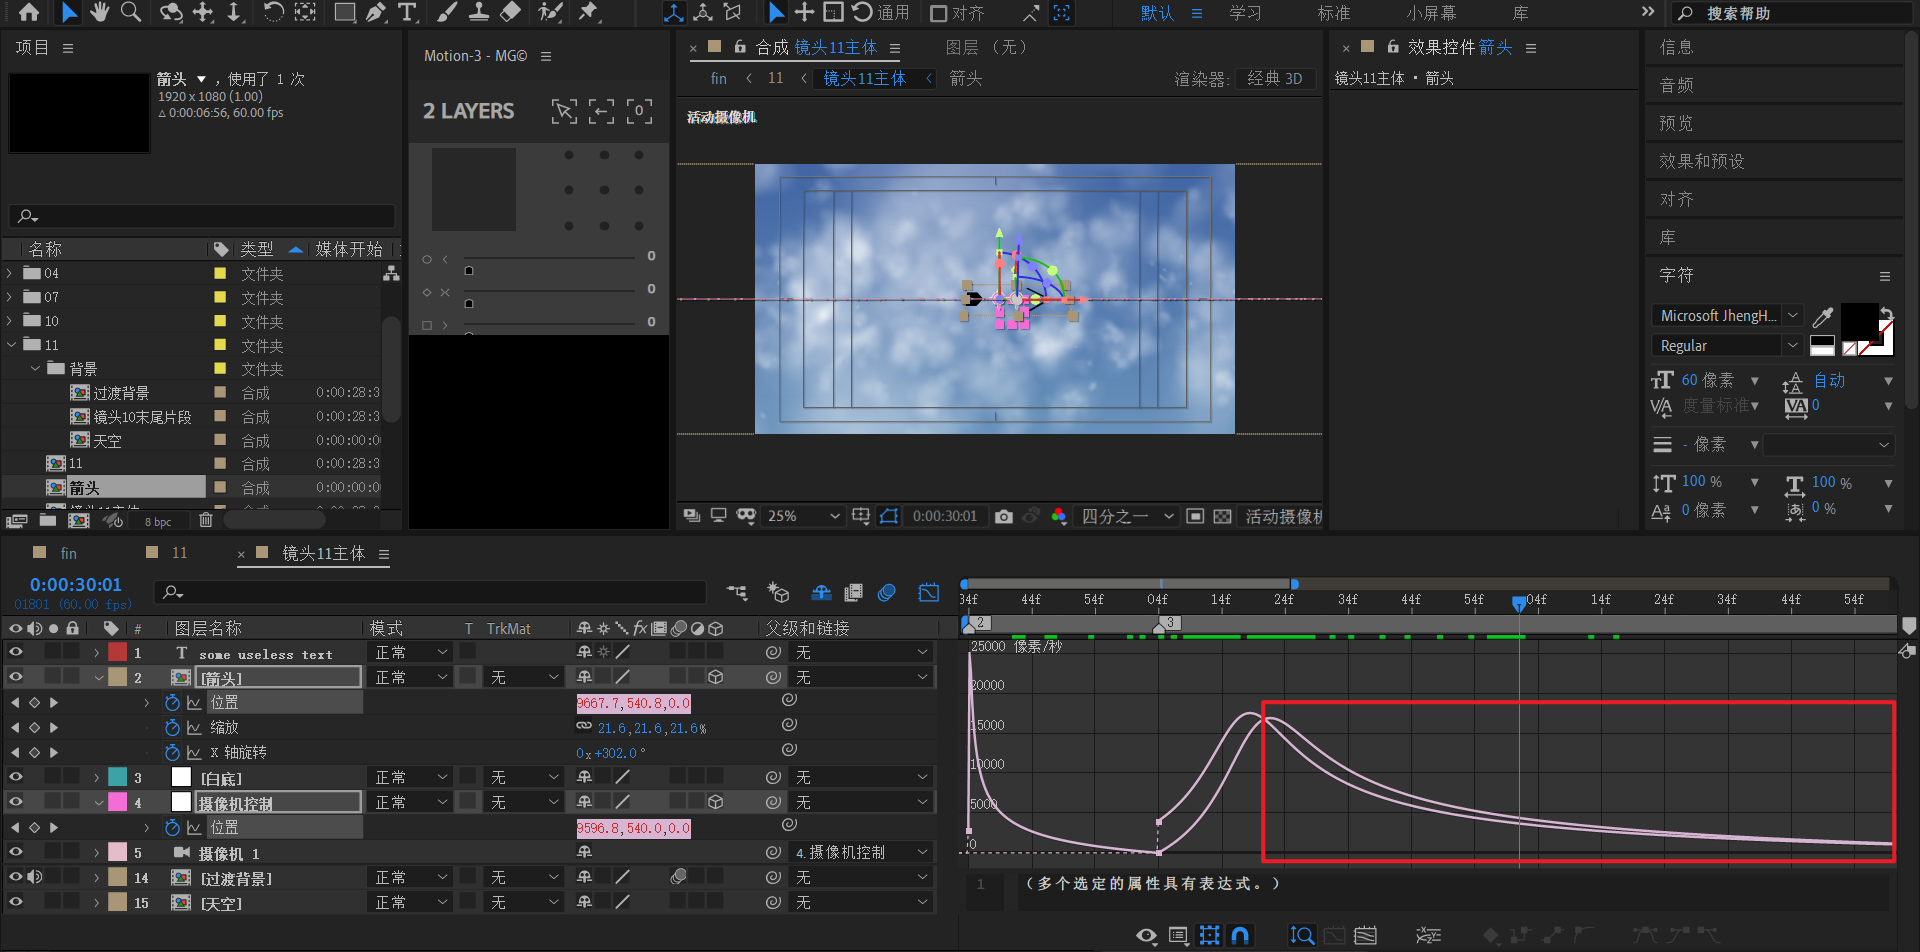
Task: Open the 25% magnification dropdown
Action: coord(803,516)
